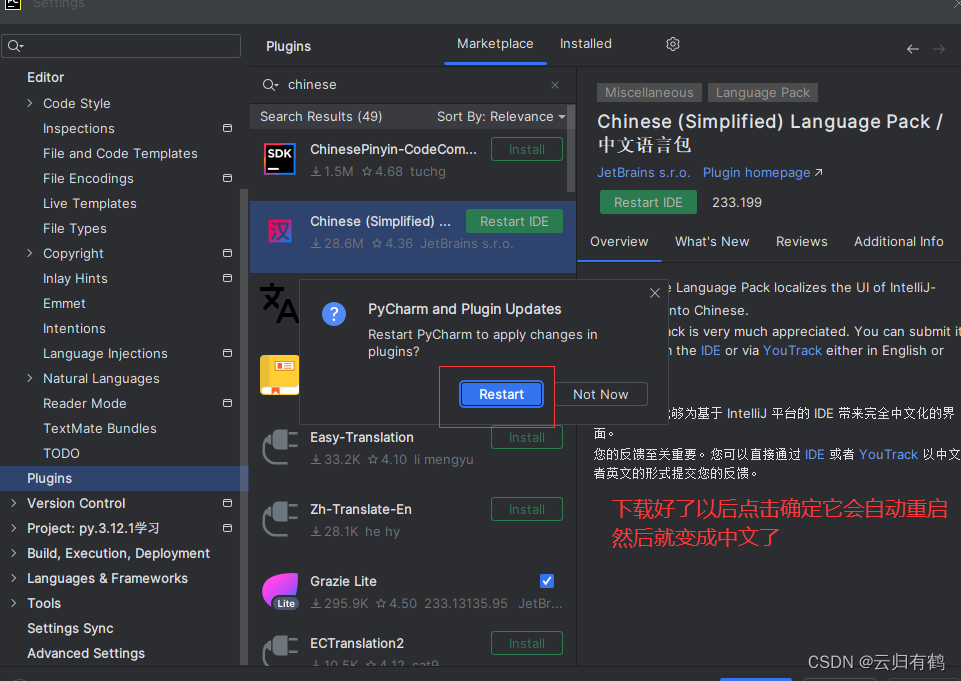961x681 pixels.
Task: Click Restart IDE in Chinese (Simplified) row
Action: [x=514, y=221]
